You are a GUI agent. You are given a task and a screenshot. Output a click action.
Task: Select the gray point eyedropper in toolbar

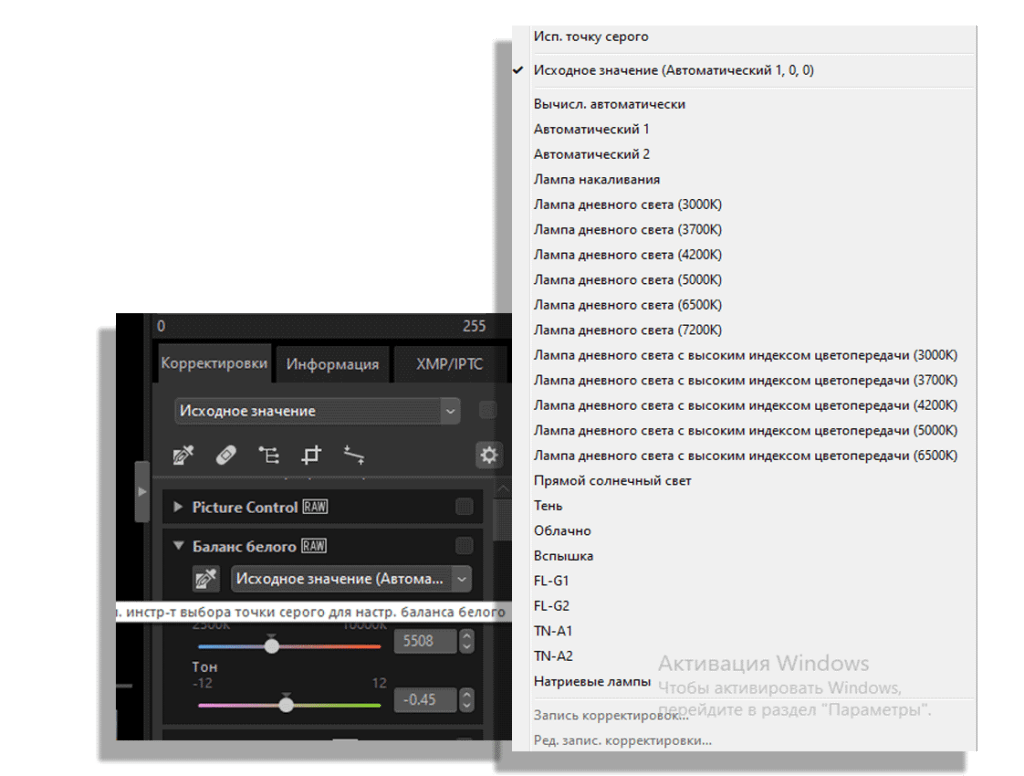click(x=184, y=455)
